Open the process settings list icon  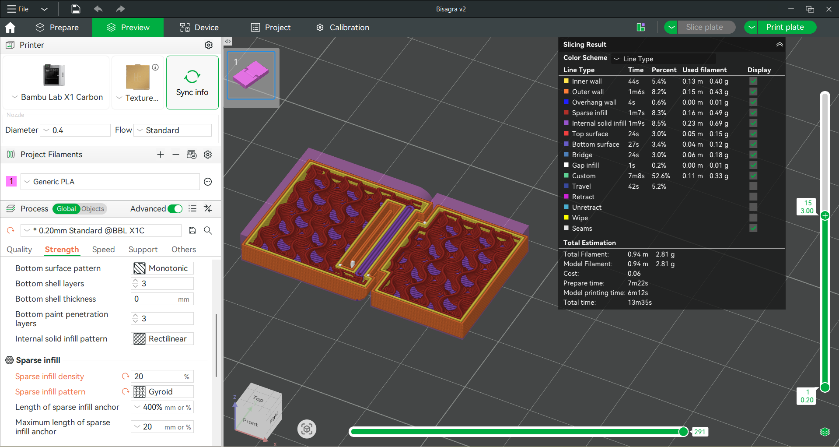(x=193, y=208)
